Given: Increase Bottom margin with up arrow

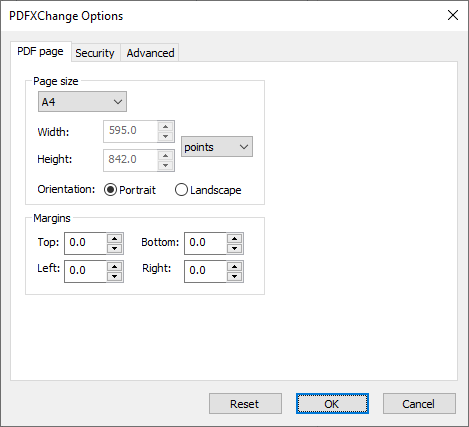Looking at the screenshot, I should click(x=235, y=238).
